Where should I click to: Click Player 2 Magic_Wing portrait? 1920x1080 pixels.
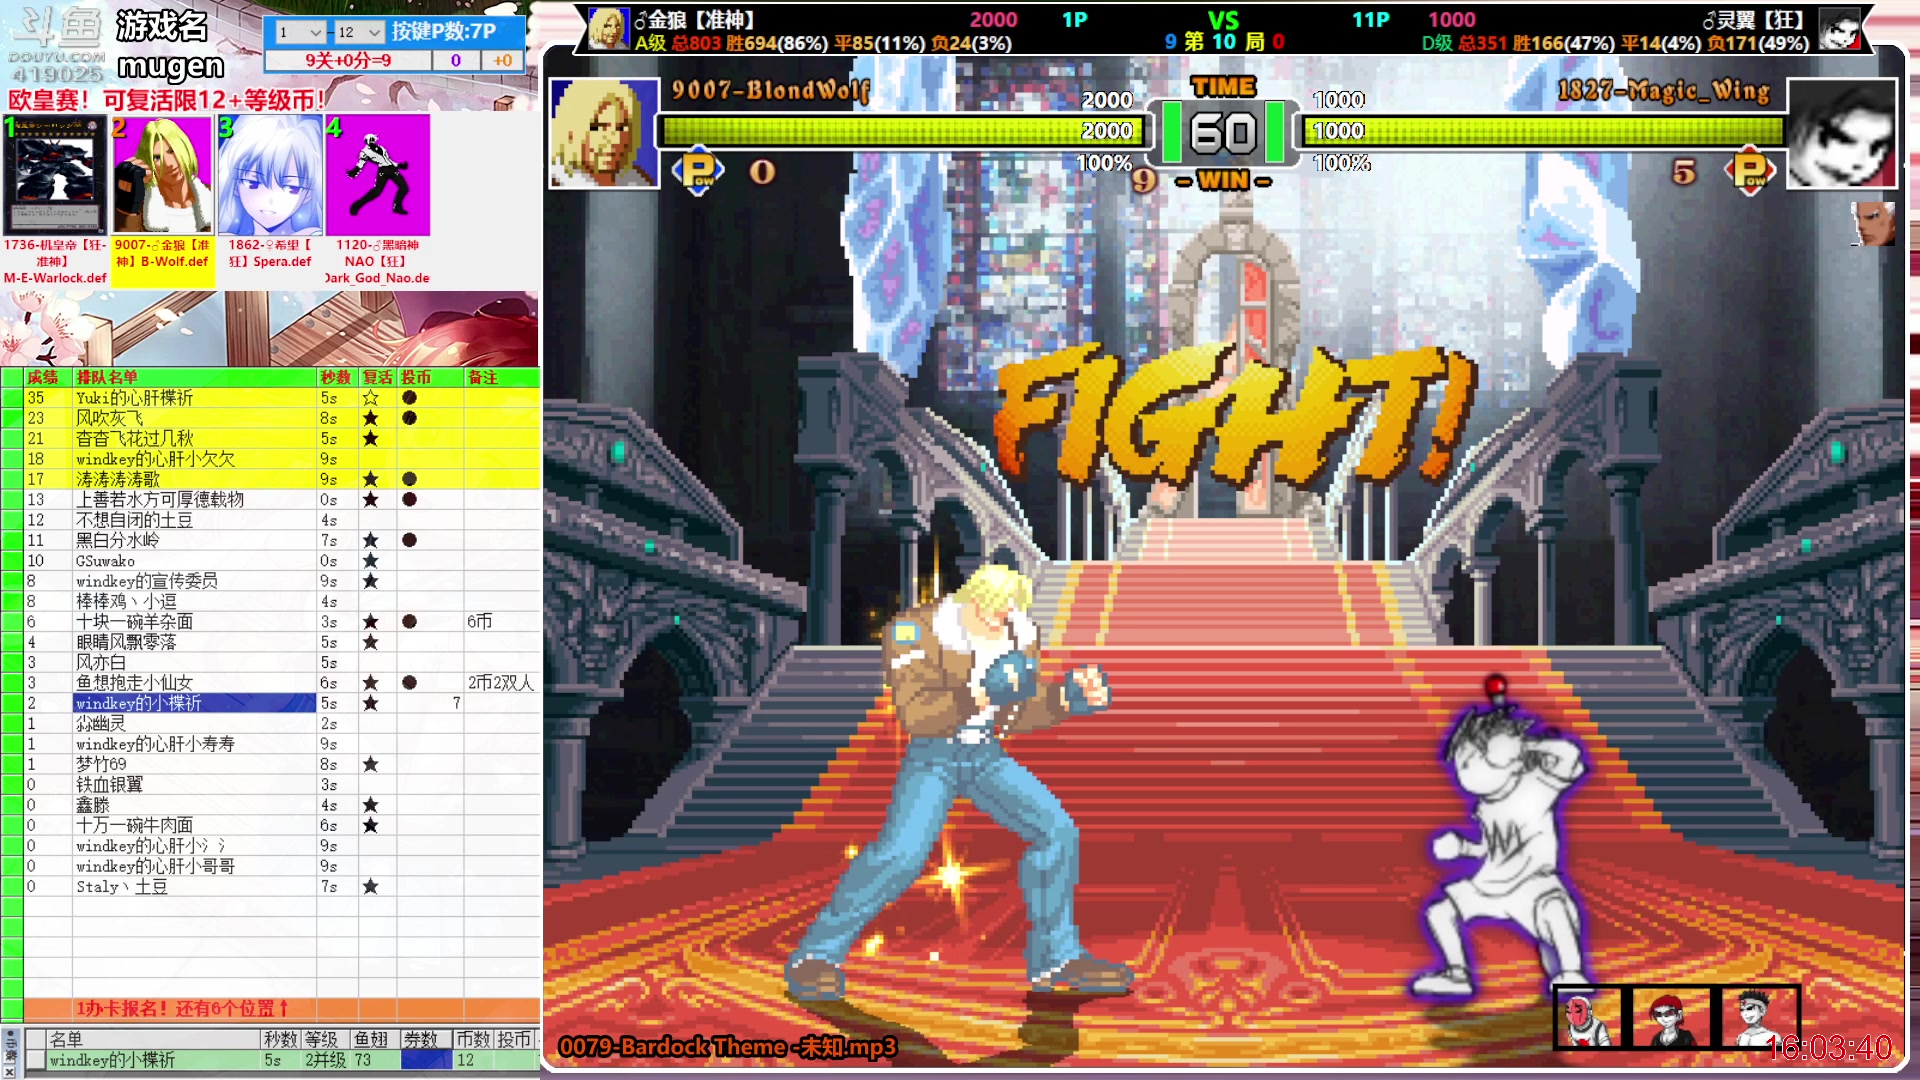[1841, 133]
